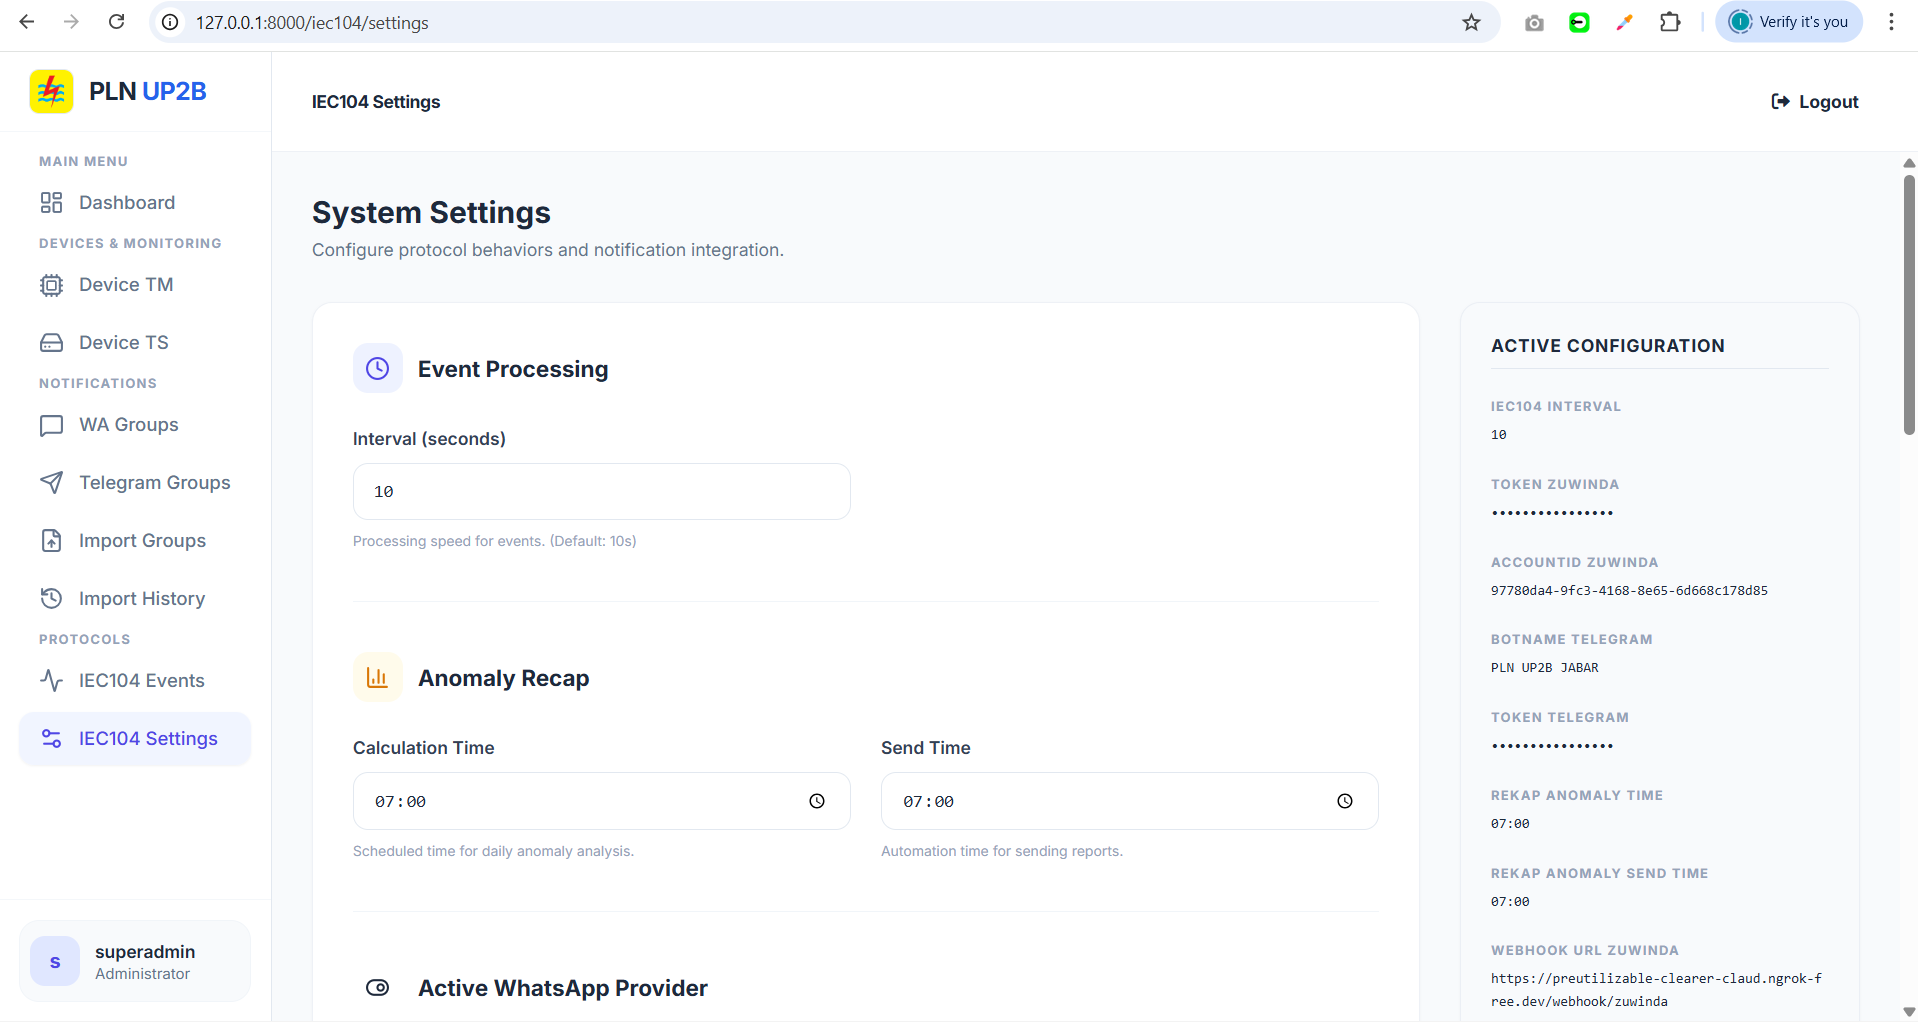
Task: Focus the Interval seconds input field
Action: 601,492
